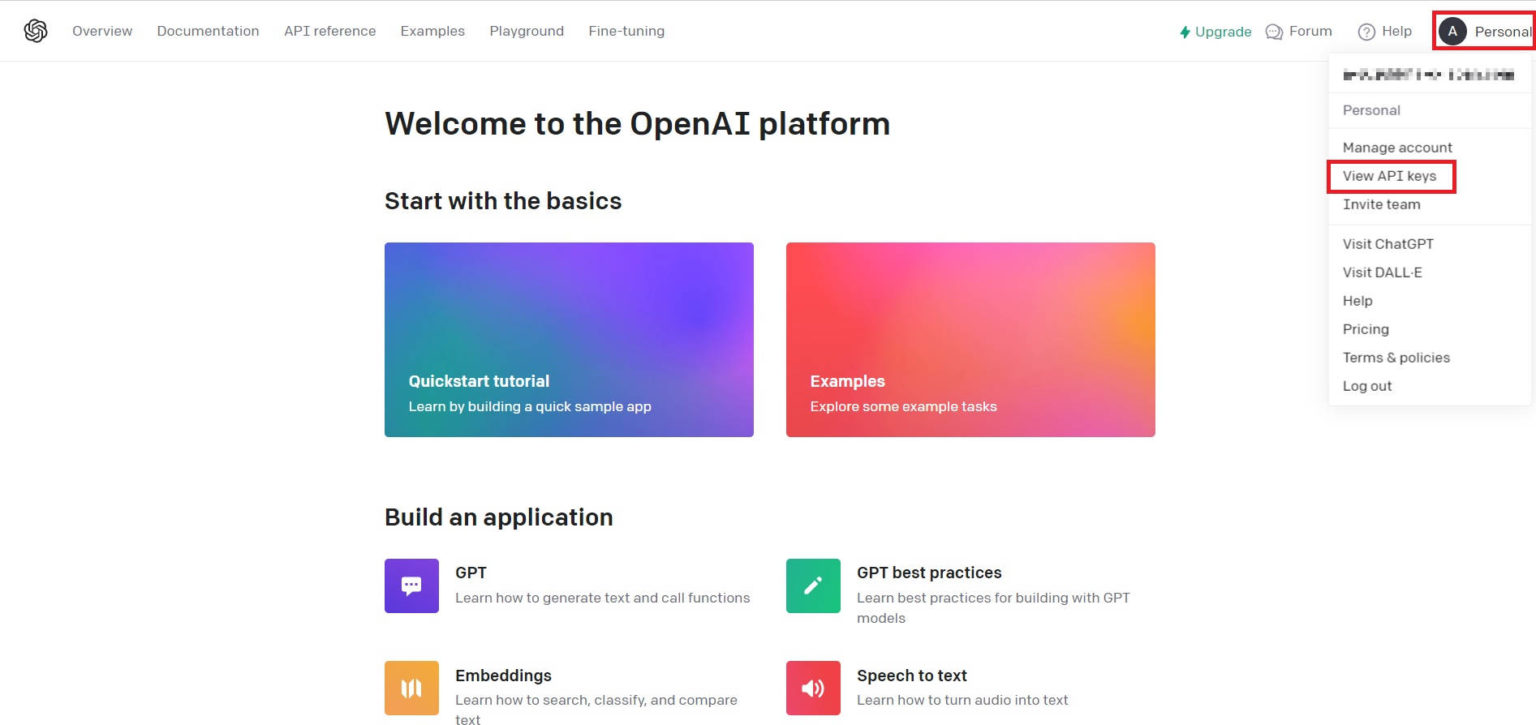Select the orange Embeddings icon
The width and height of the screenshot is (1536, 725).
pos(411,687)
